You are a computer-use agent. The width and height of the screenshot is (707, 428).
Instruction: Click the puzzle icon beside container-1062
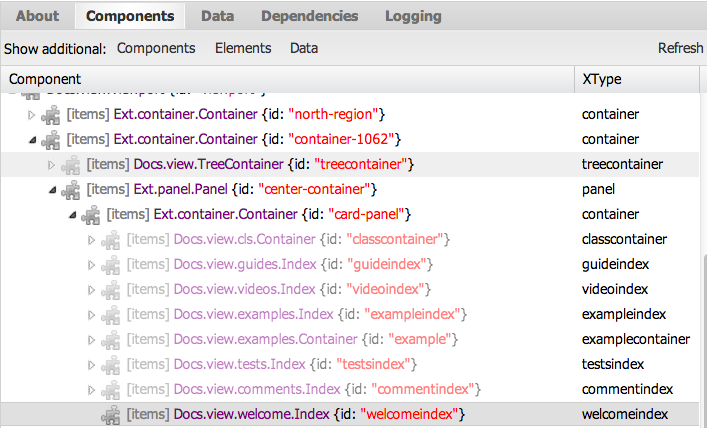coord(50,140)
